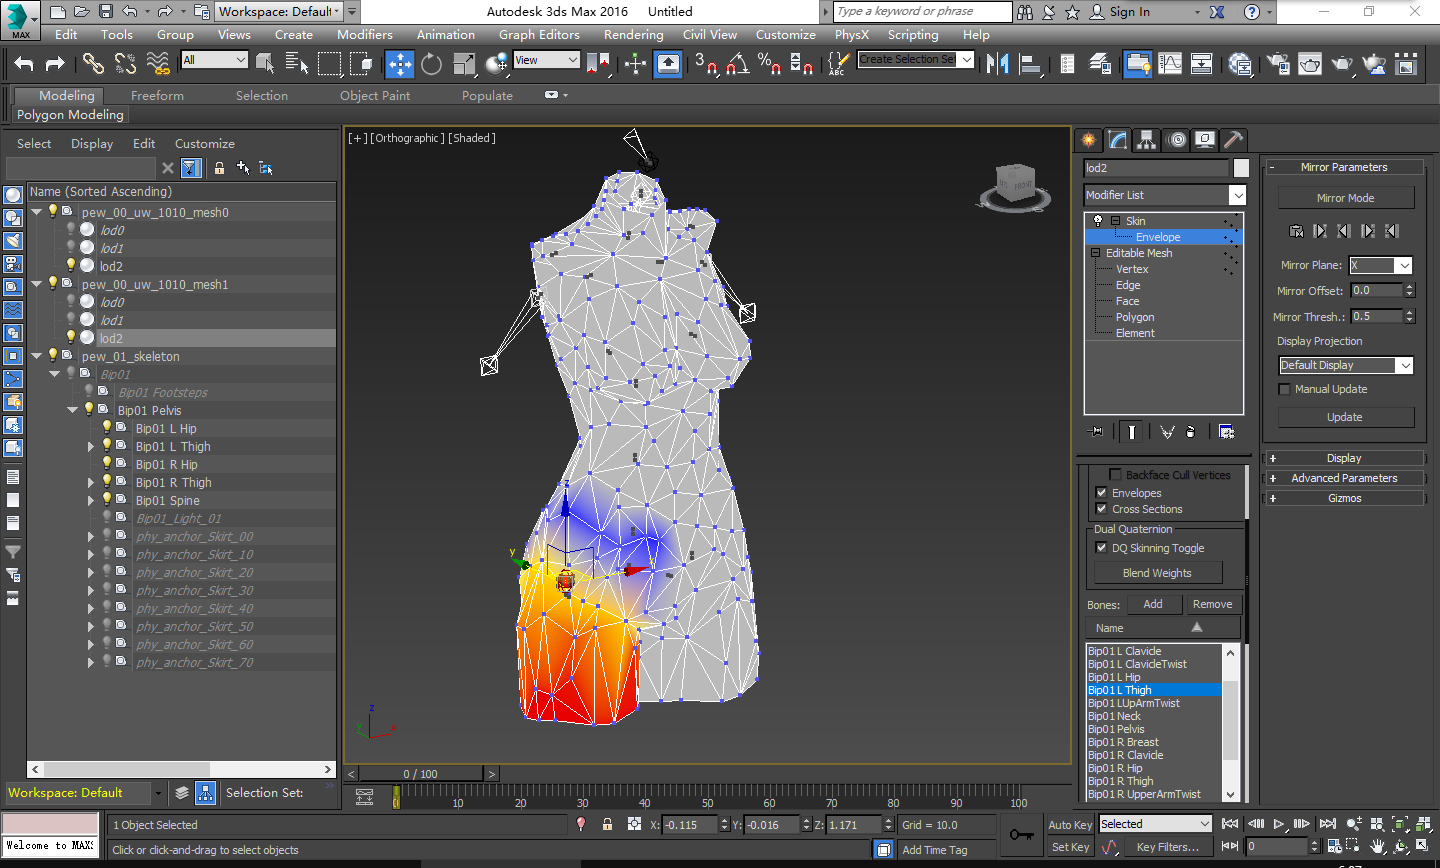Select Bip01 Pelvis in the bones list
Viewport: 1440px width, 868px height.
click(1117, 729)
